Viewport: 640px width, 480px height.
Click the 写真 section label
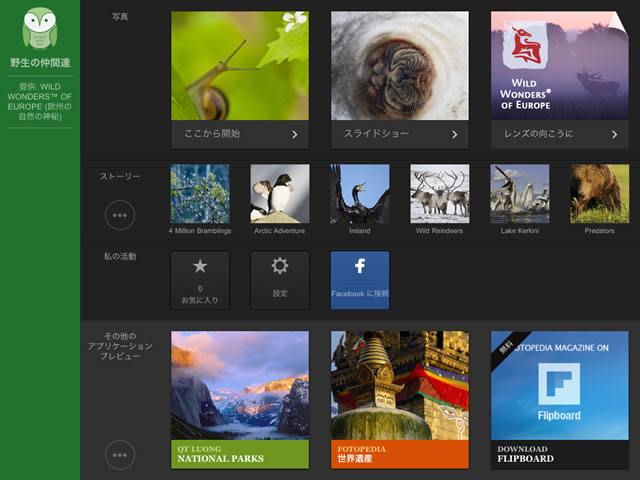120,17
